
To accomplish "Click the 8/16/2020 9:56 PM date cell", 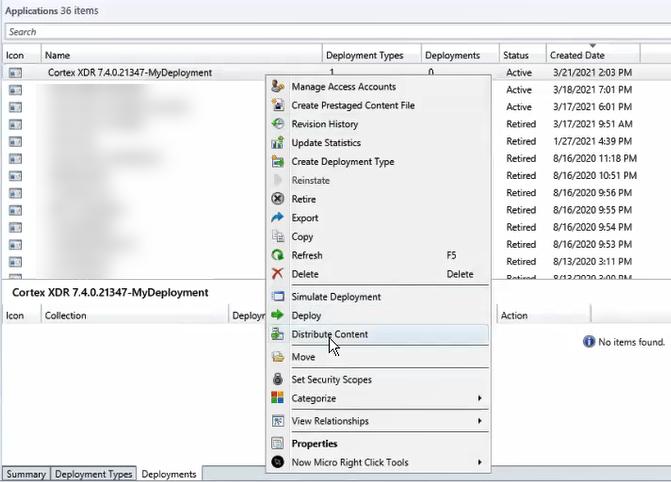I will [x=592, y=193].
